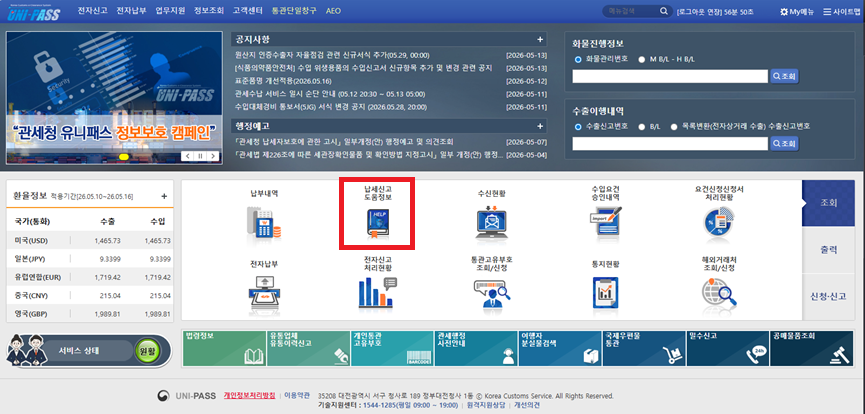
Task: Open notice 원산지 인증수출자 자율점검 관련 신규서식 추가
Action: 332,55
